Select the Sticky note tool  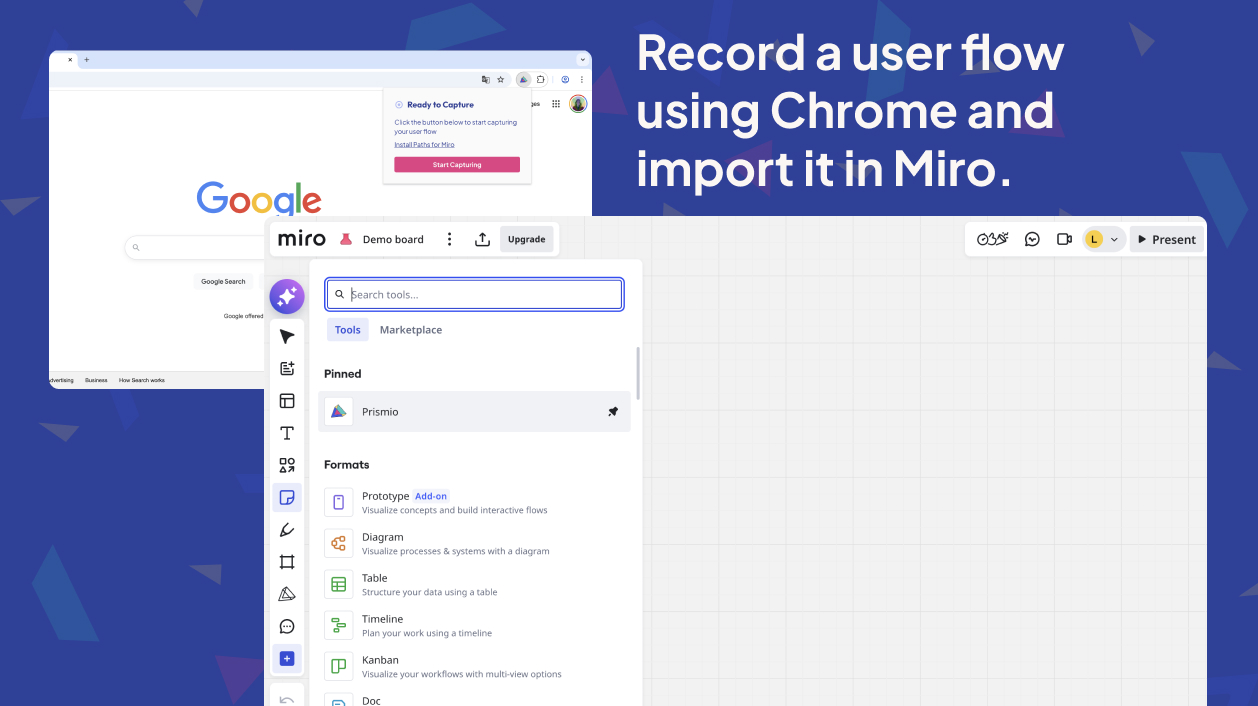coord(287,497)
